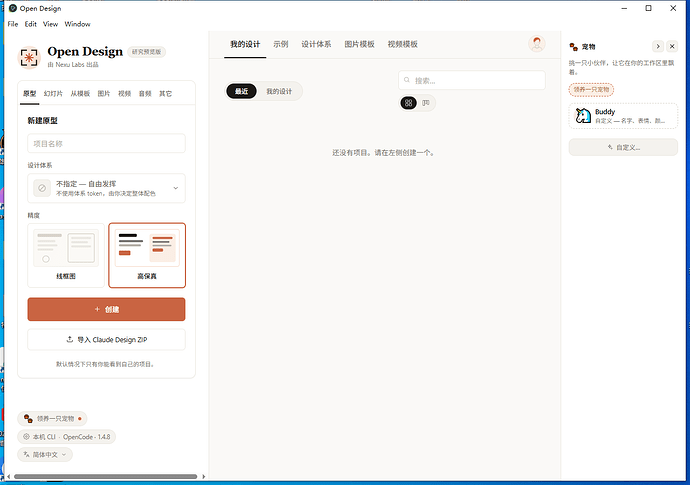
Task: Select the 线框图 wireframe fidelity option
Action: 66,255
